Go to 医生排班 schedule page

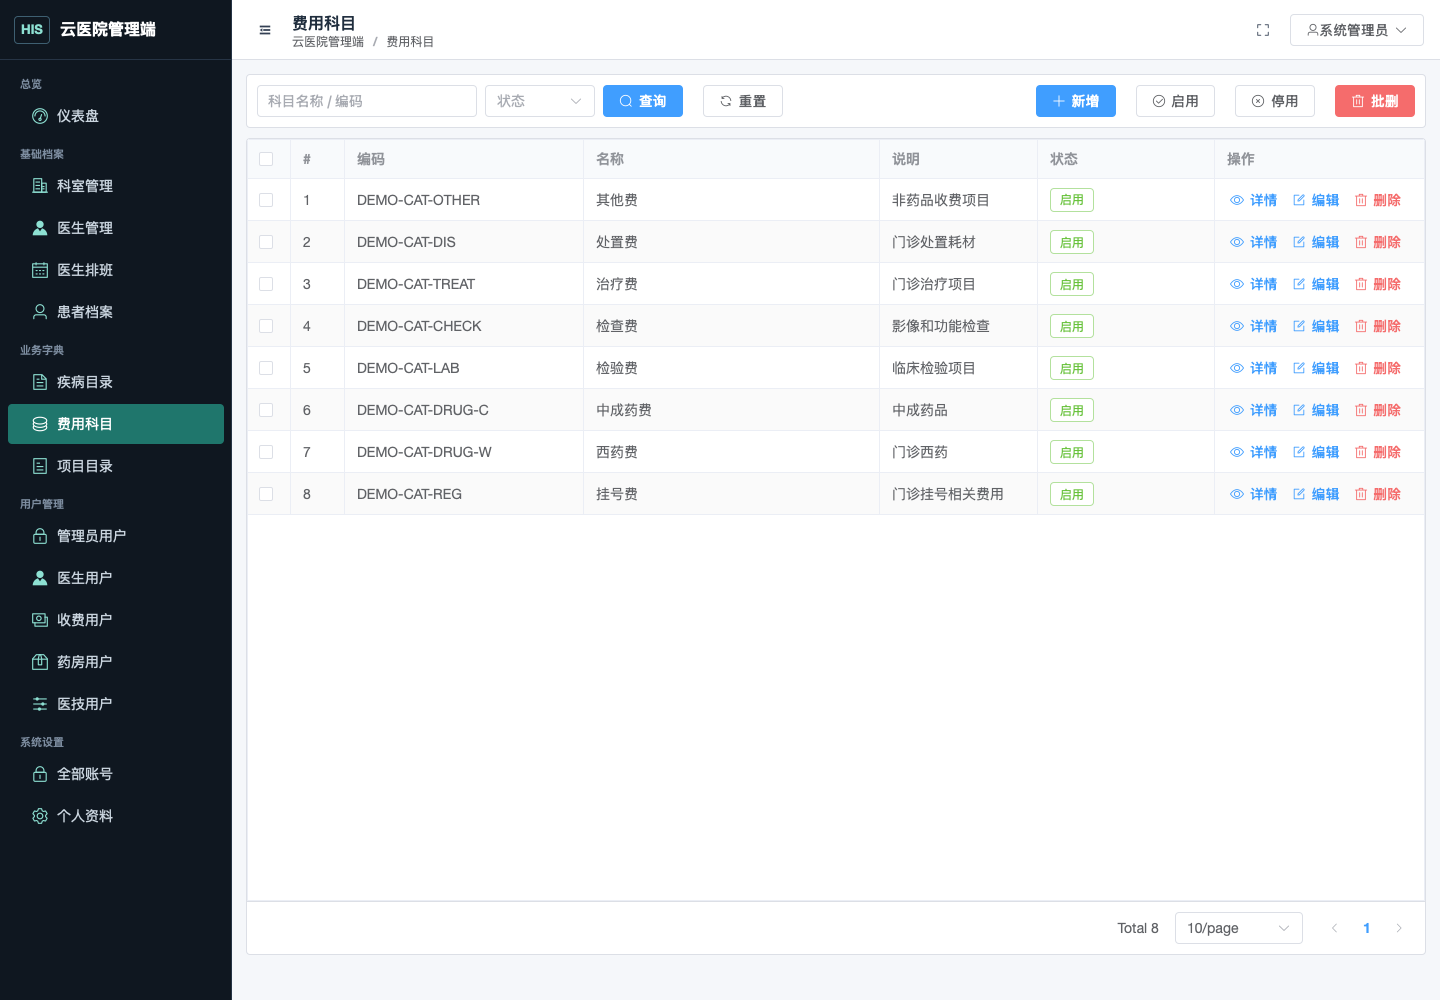tap(116, 270)
